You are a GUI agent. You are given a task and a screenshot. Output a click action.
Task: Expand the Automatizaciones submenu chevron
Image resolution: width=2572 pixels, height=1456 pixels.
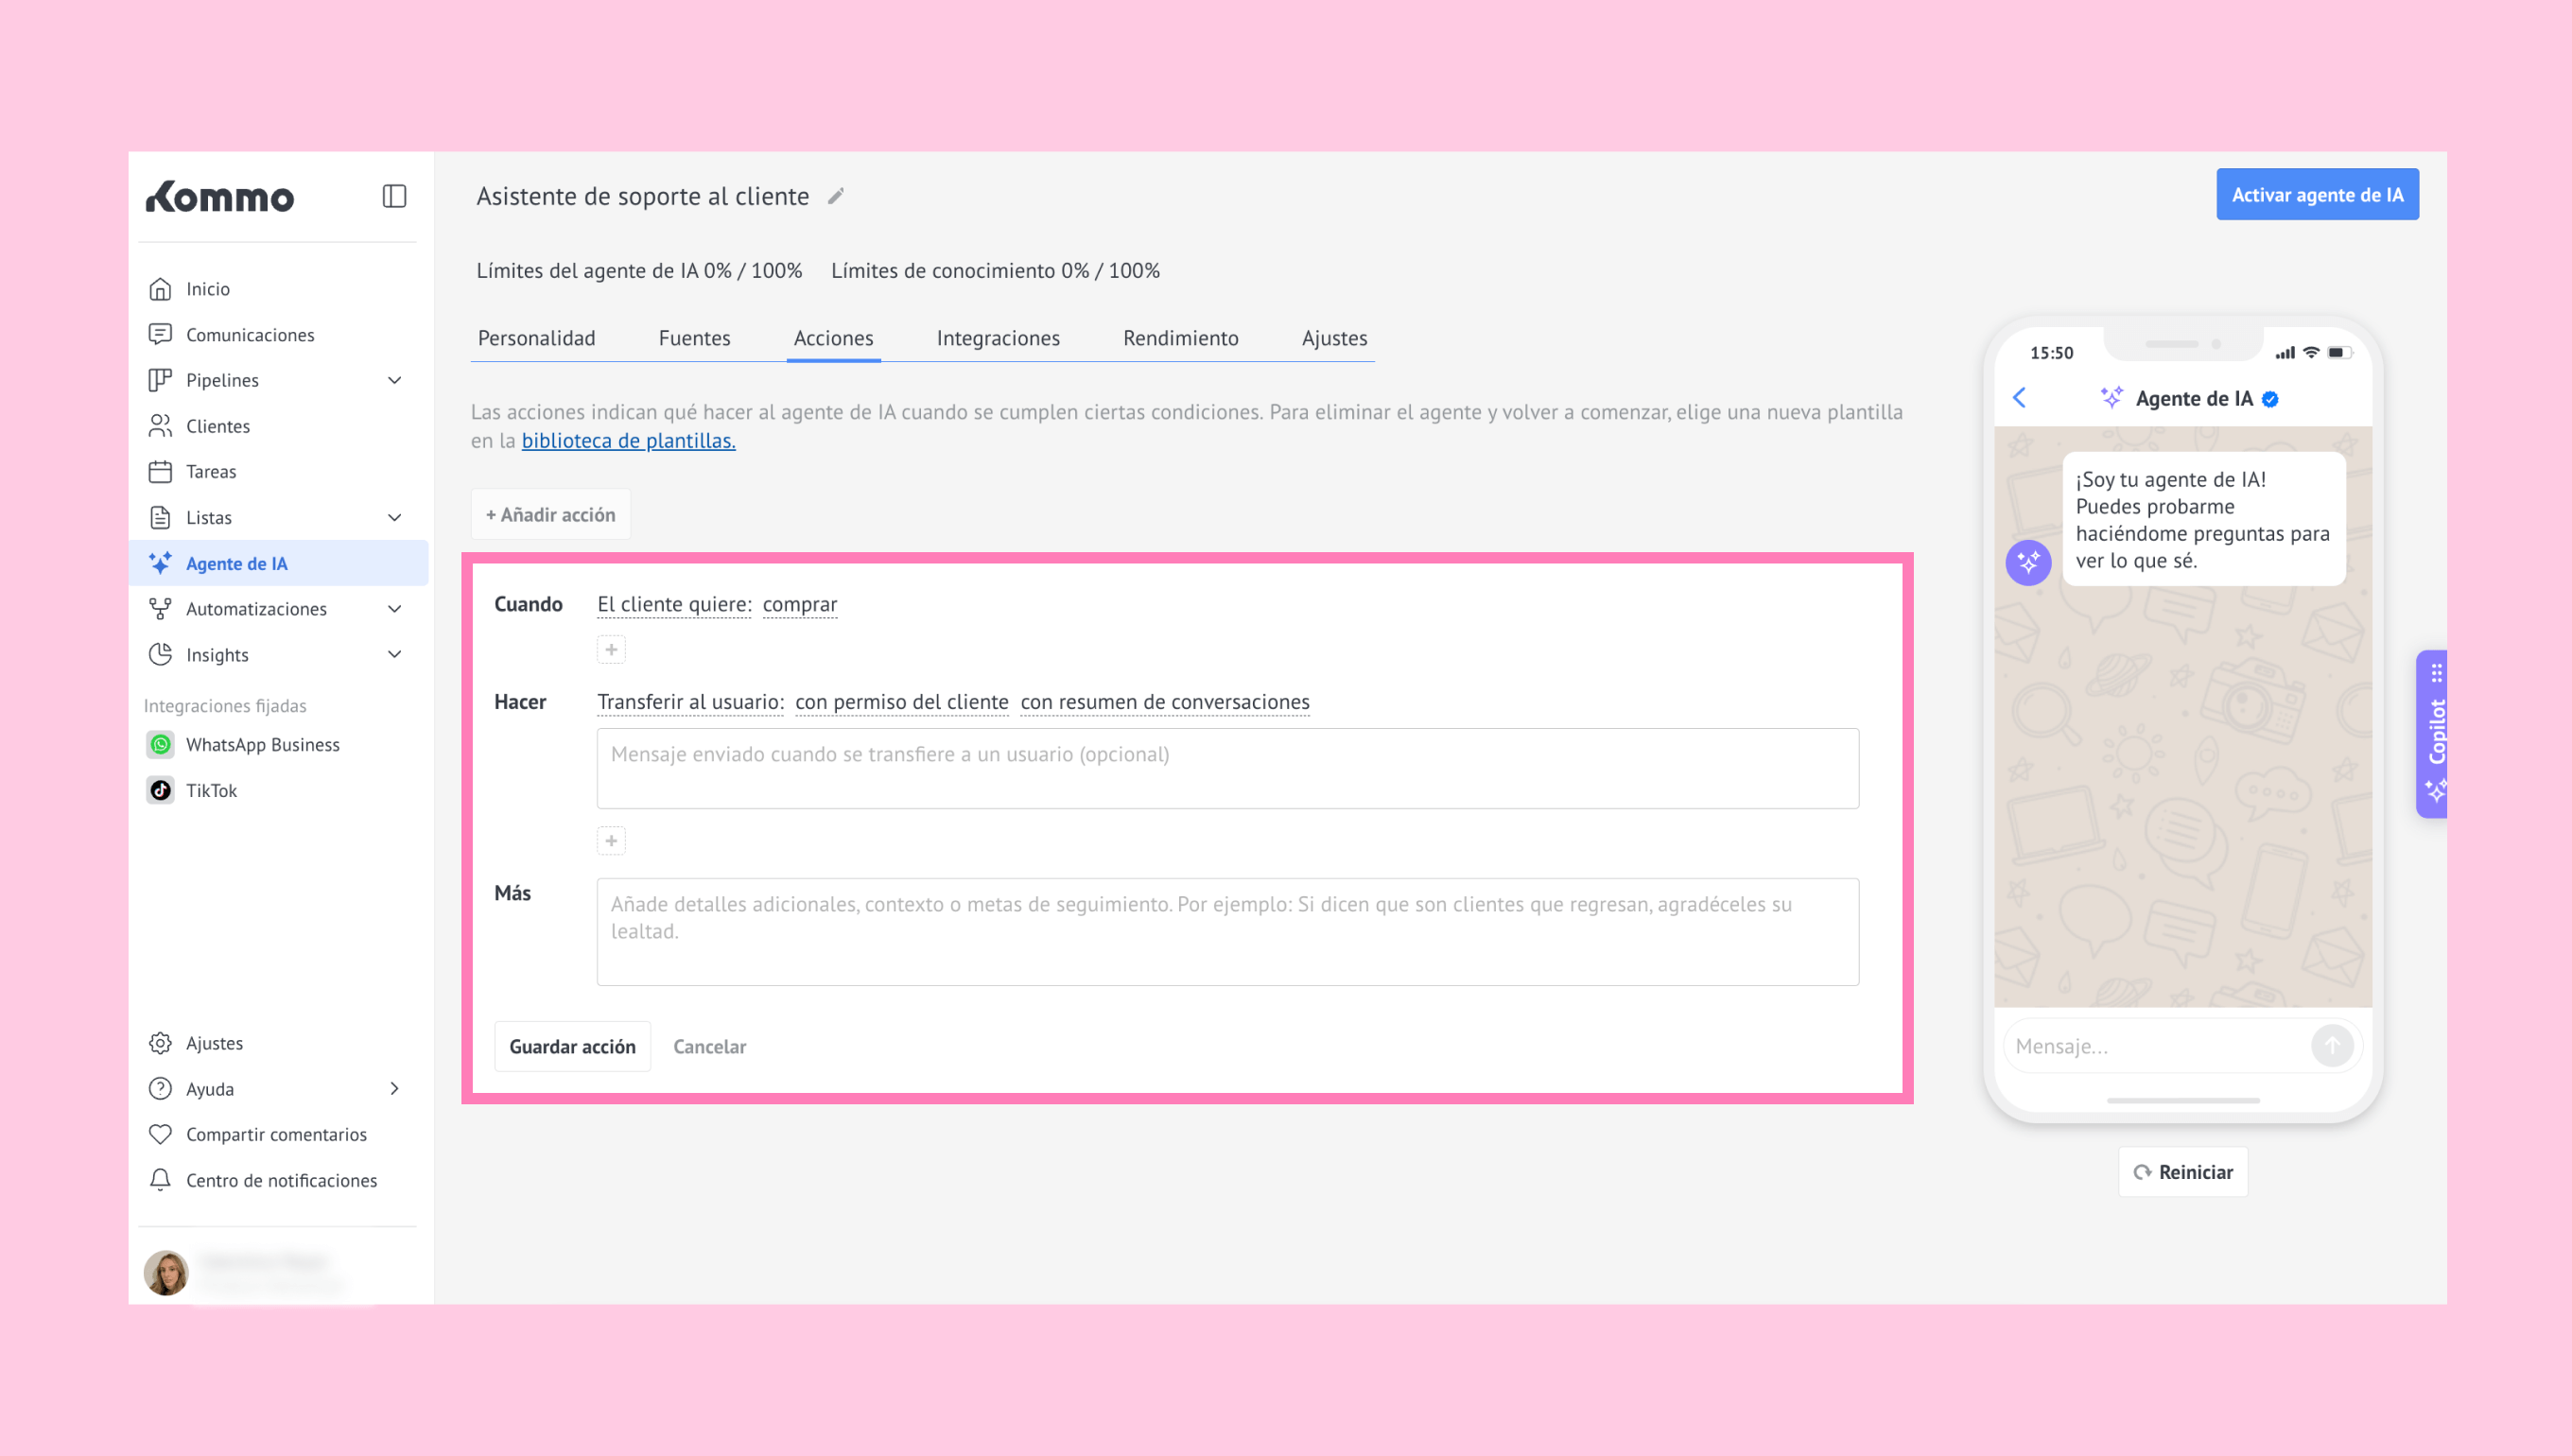394,609
